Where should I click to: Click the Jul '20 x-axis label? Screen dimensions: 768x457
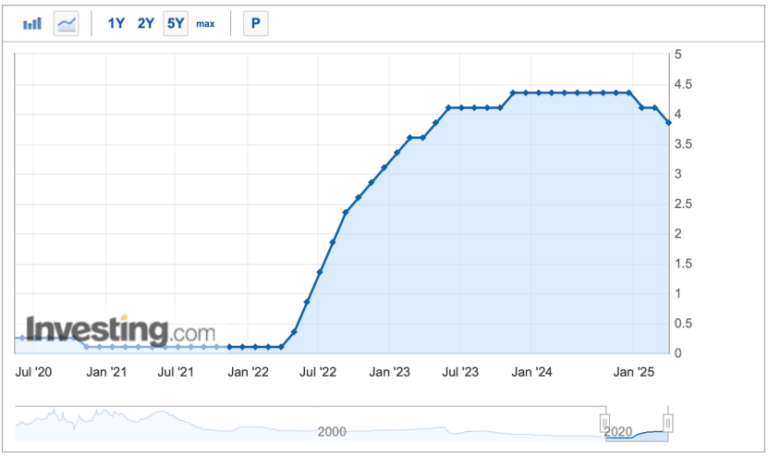(x=33, y=372)
